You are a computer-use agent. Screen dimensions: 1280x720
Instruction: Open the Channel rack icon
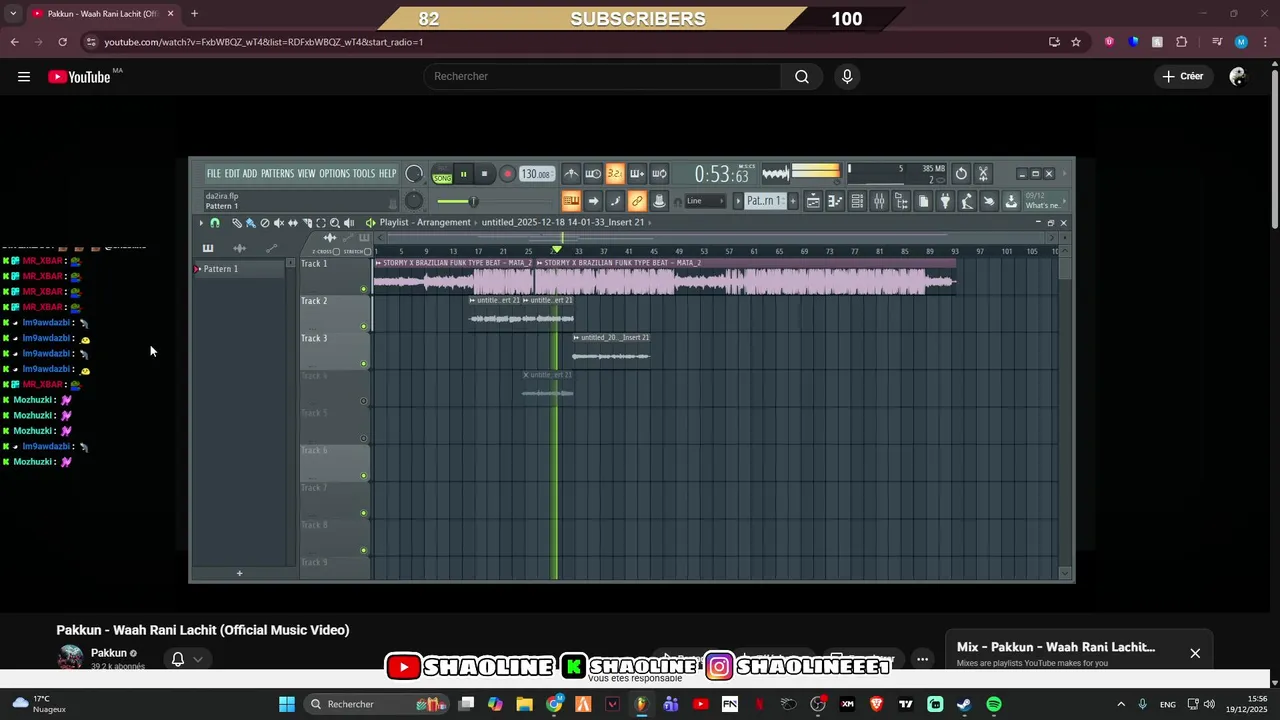pos(857,201)
